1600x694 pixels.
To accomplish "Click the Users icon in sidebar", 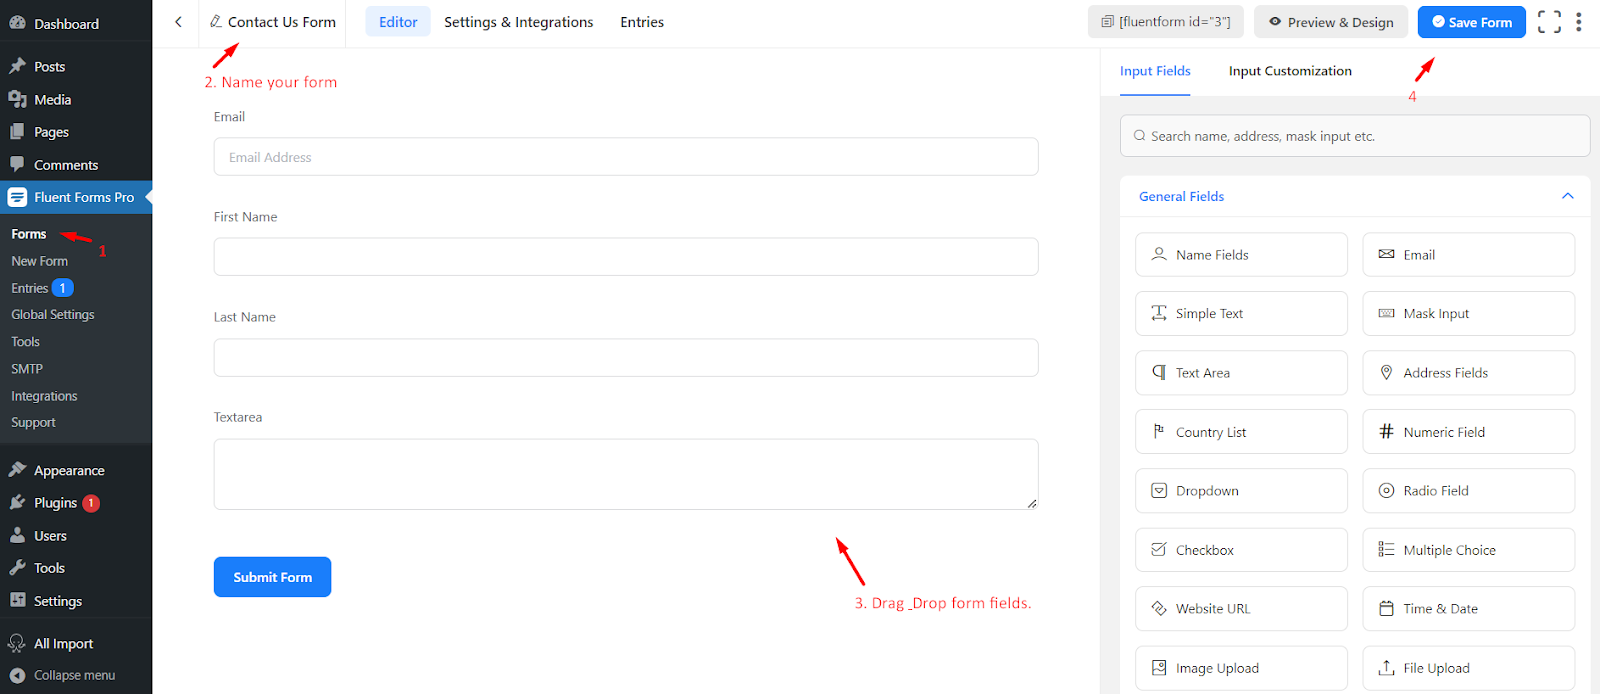I will [17, 535].
